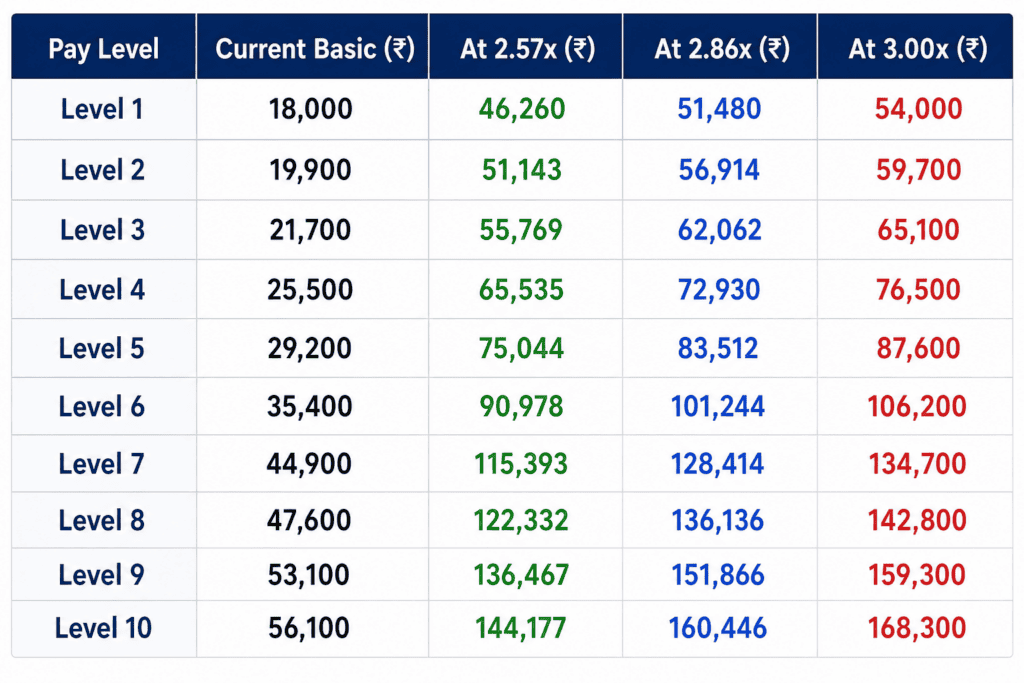Click the red value 168,300
The height and width of the screenshot is (683, 1024).
(917, 628)
